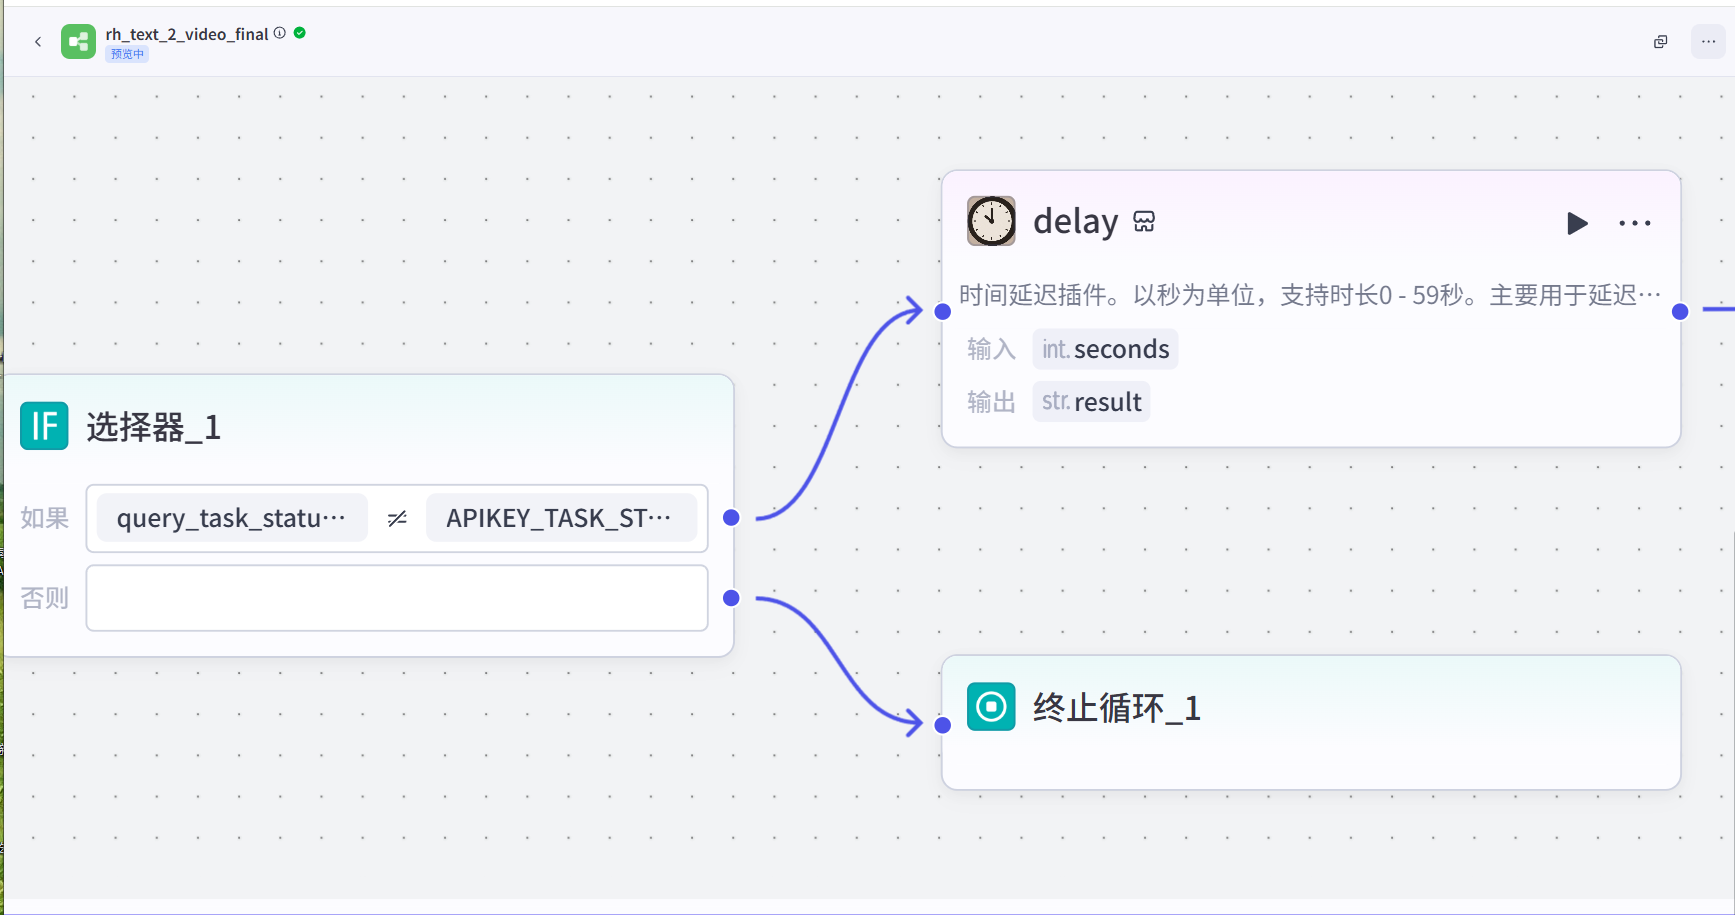Open the header more options menu
The width and height of the screenshot is (1735, 915).
(x=1708, y=42)
